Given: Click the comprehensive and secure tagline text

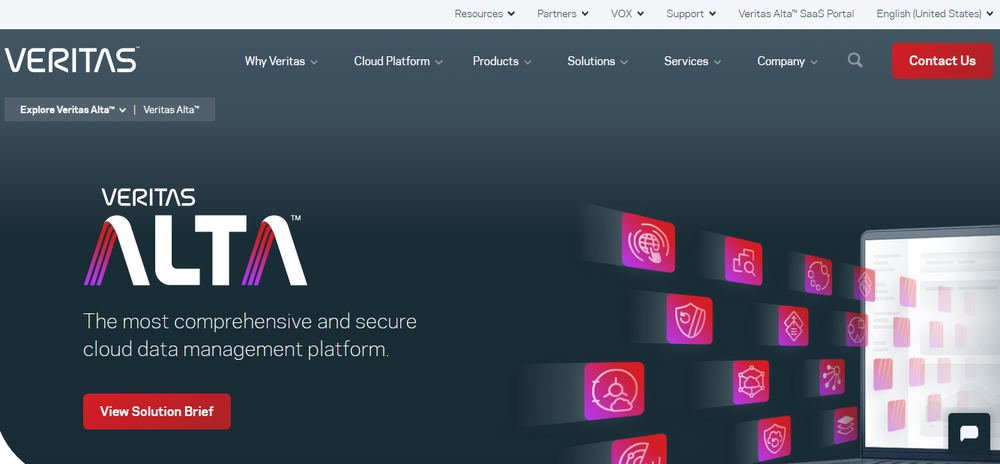Looking at the screenshot, I should pos(250,335).
